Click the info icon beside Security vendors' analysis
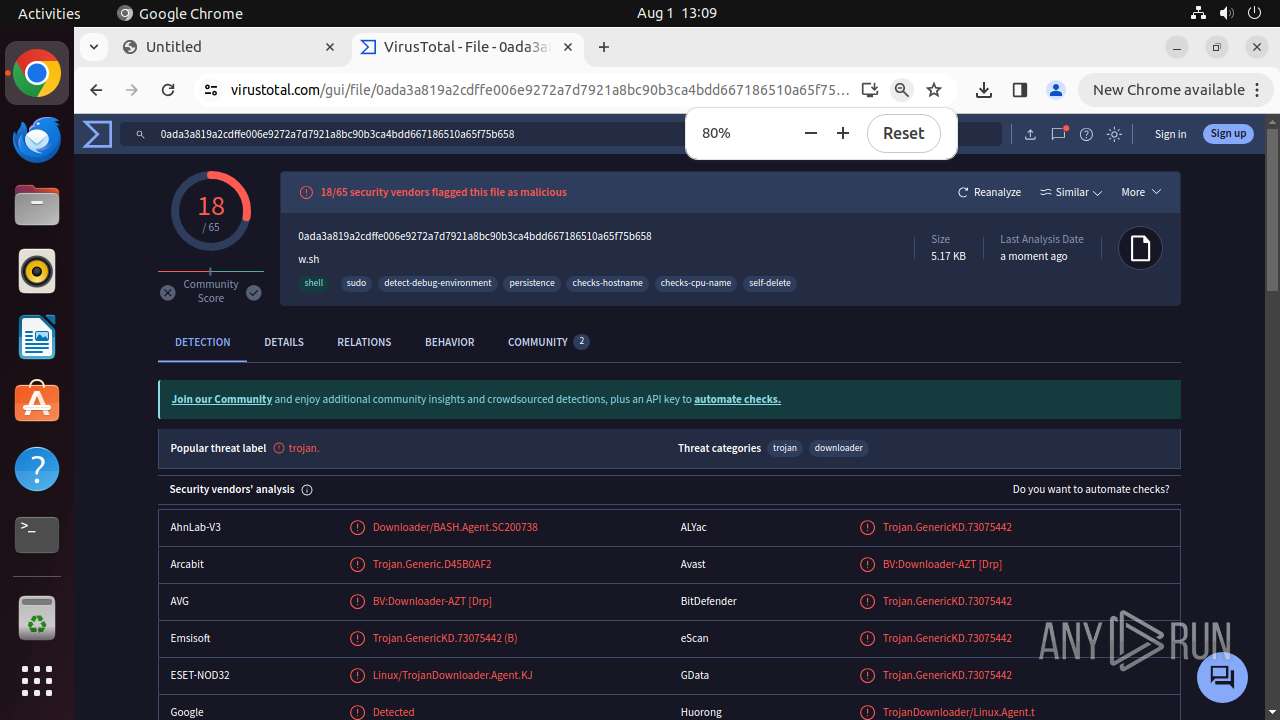Viewport: 1280px width, 720px height. pyautogui.click(x=307, y=490)
